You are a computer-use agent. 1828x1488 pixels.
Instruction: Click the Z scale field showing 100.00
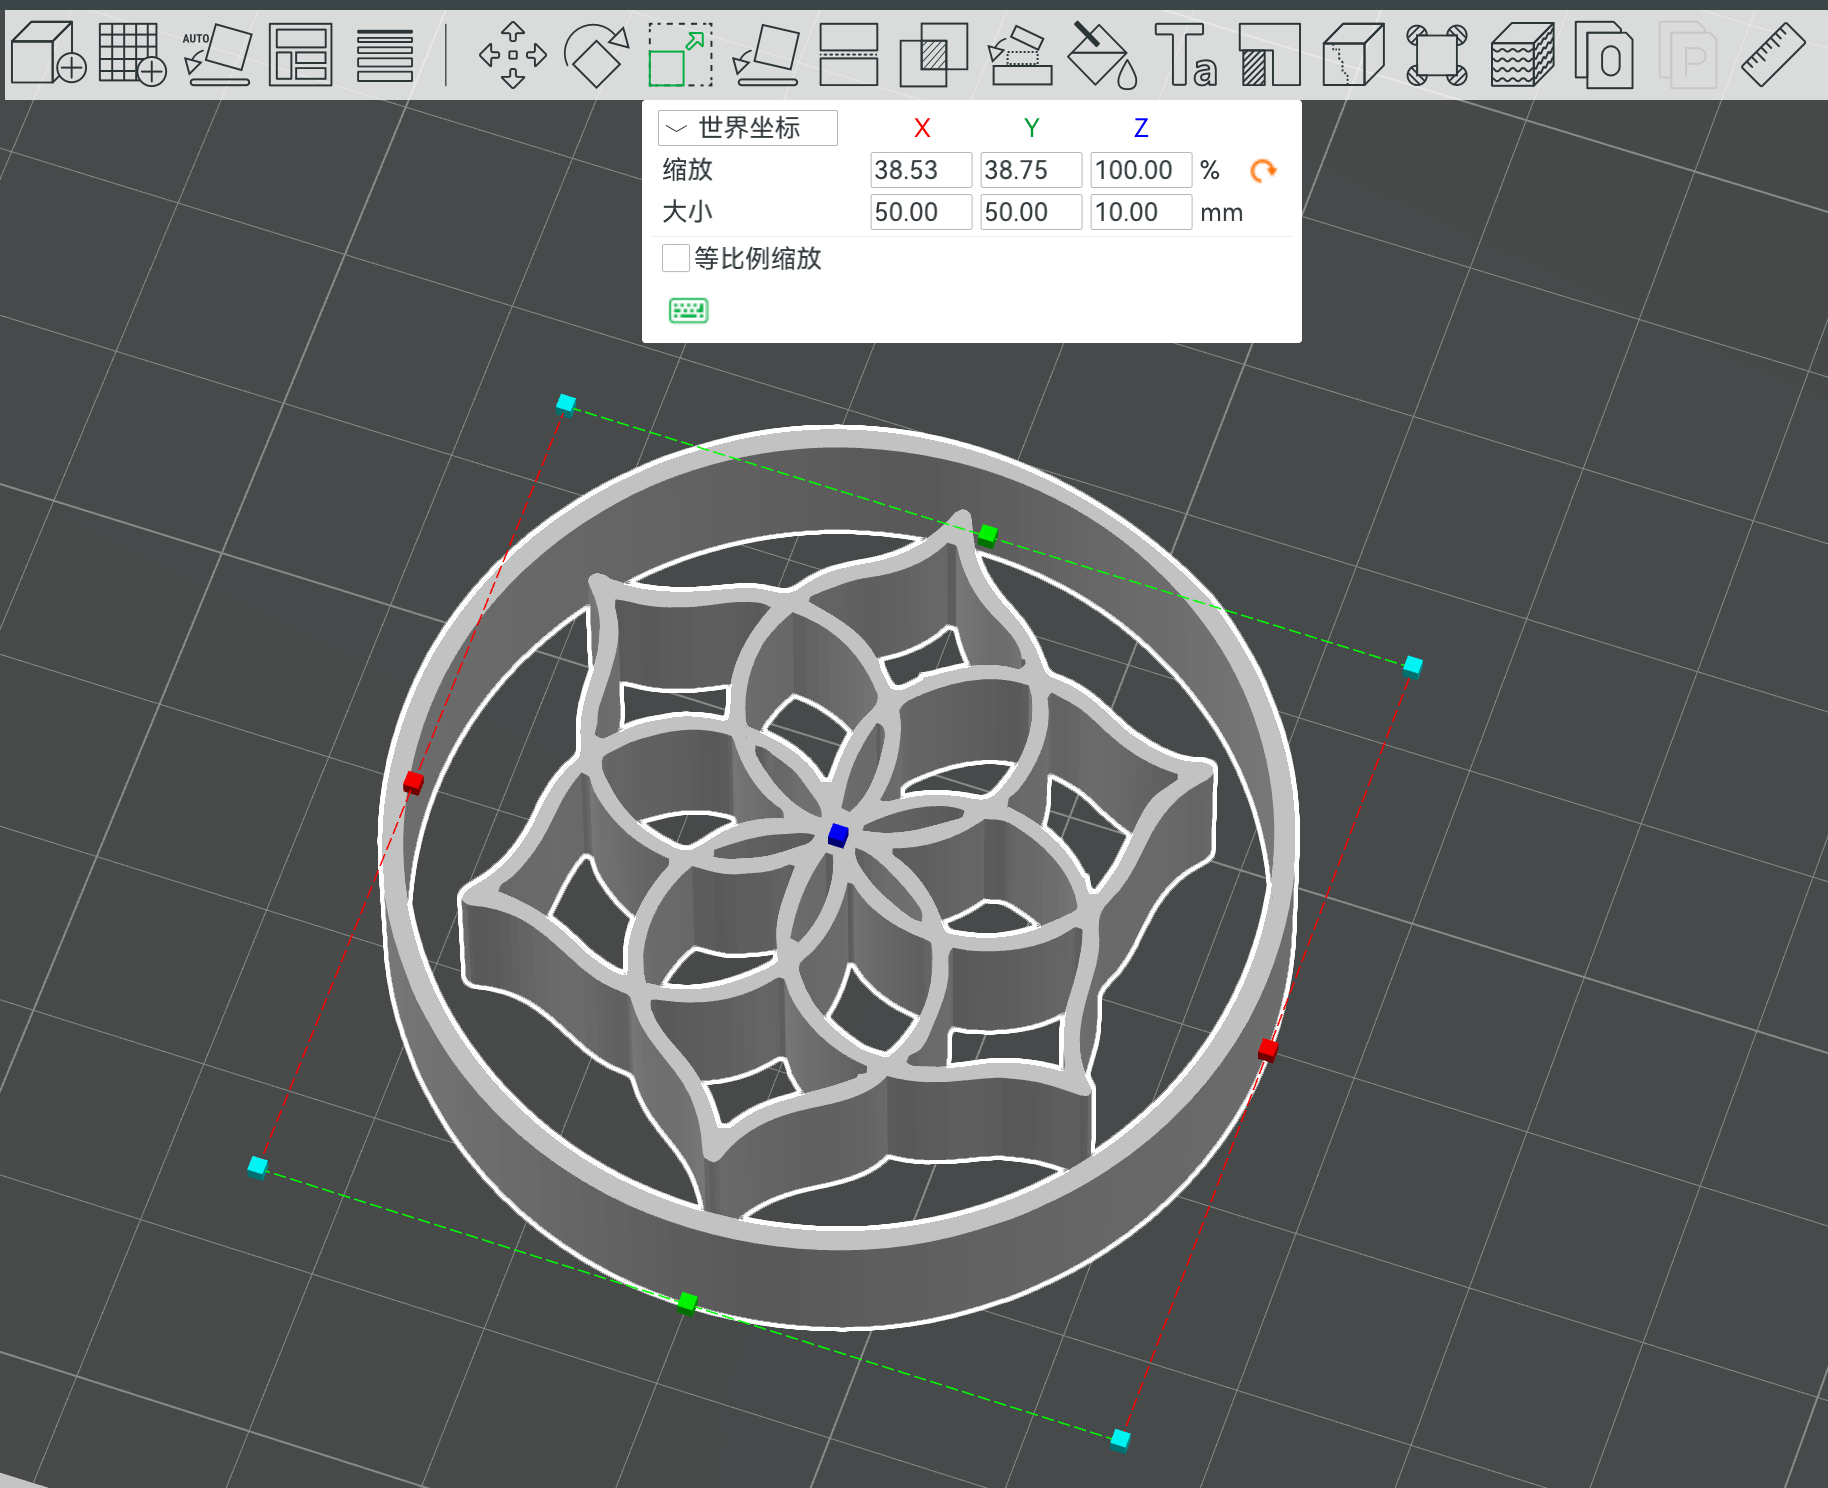coord(1141,170)
